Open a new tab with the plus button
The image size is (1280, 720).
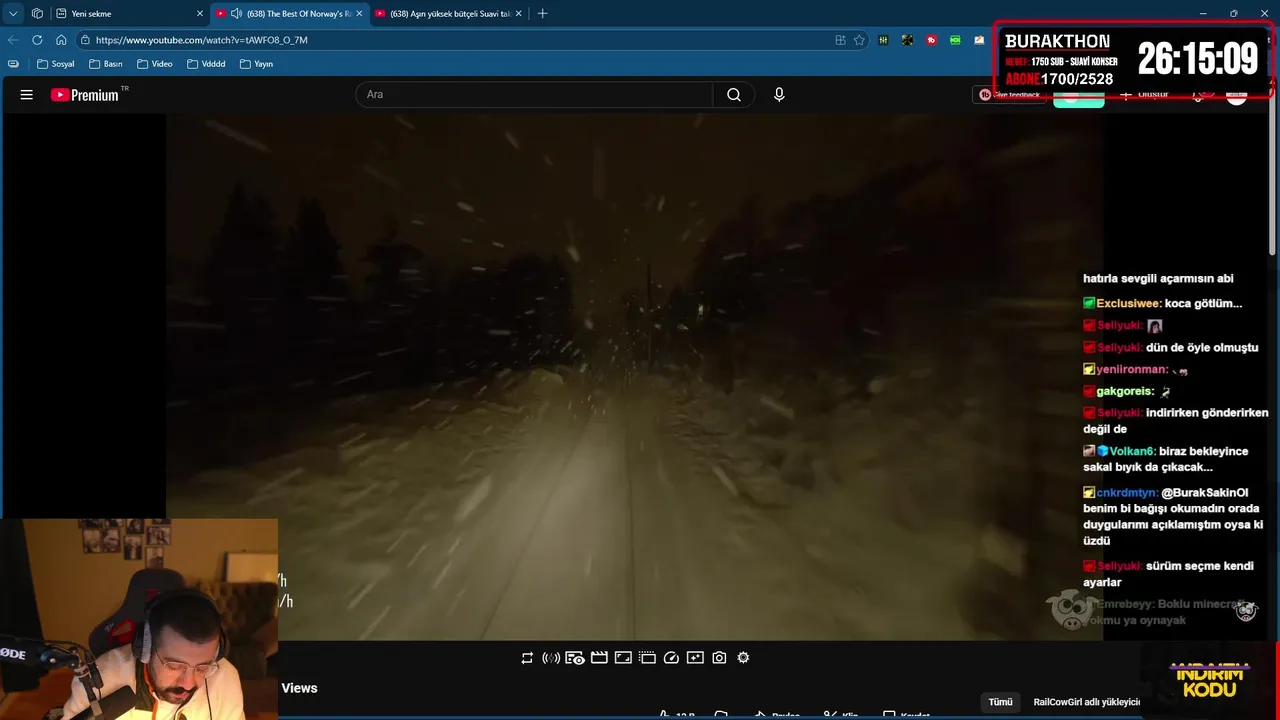tap(543, 13)
